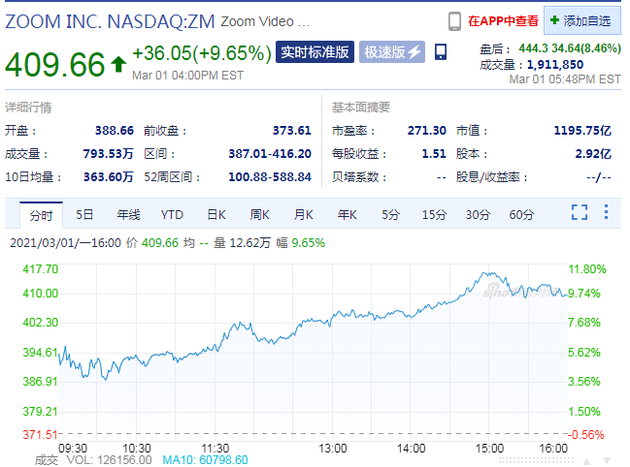Click the timestamp Mar 01 04:00PM EST
Screen dimensions: 630x467
click(188, 76)
